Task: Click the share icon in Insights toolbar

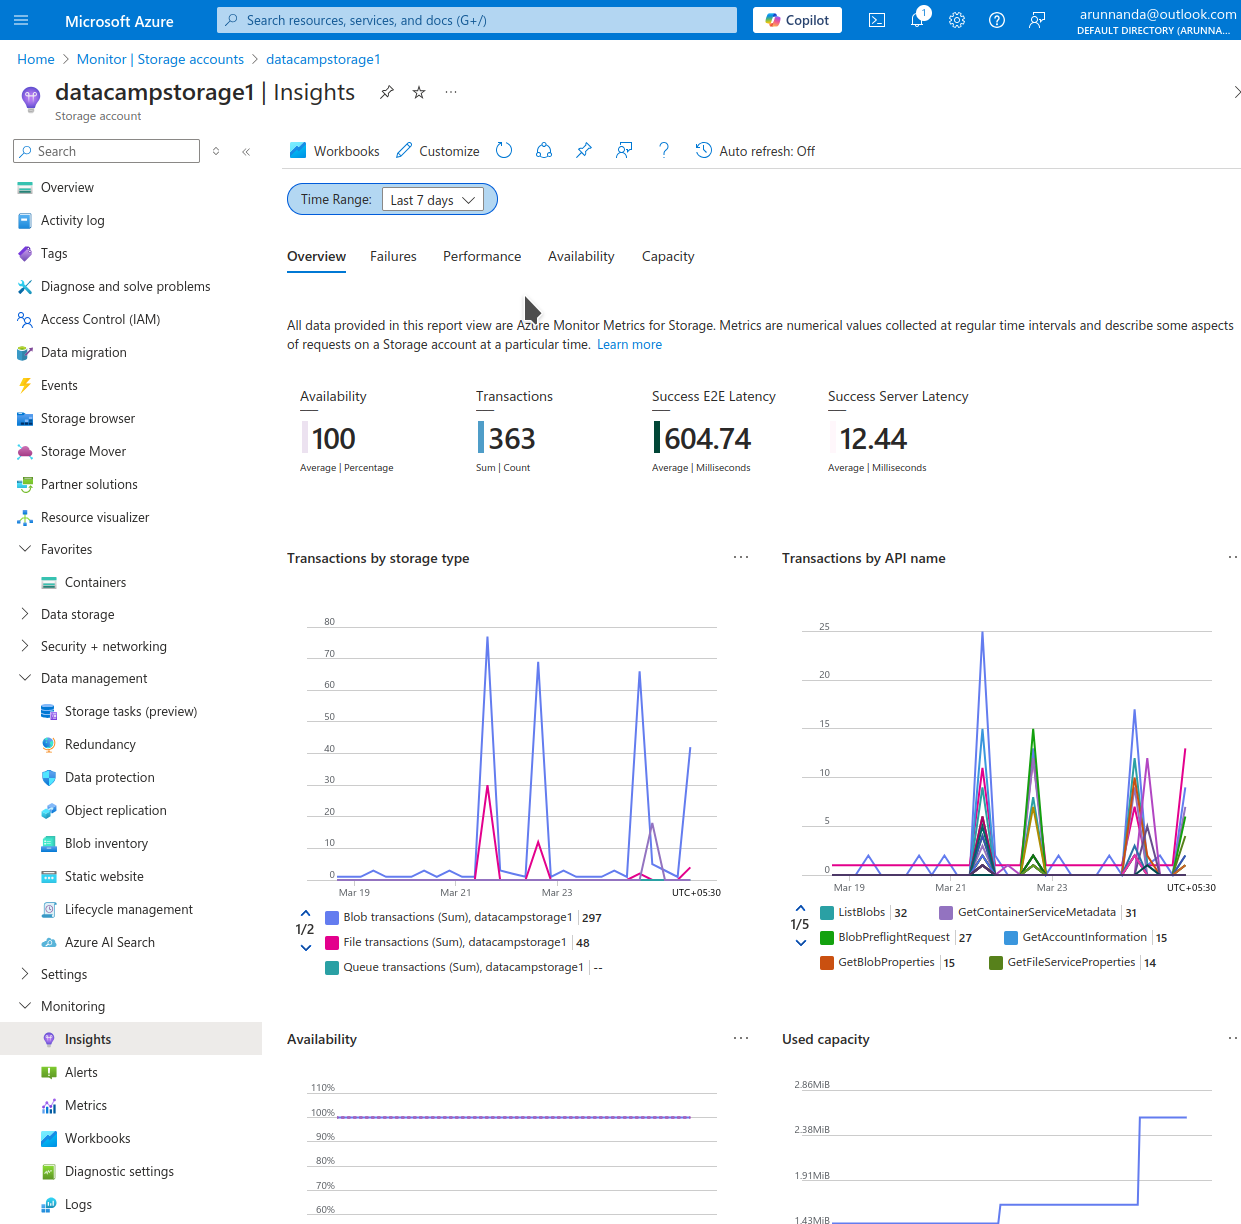Action: (x=544, y=150)
